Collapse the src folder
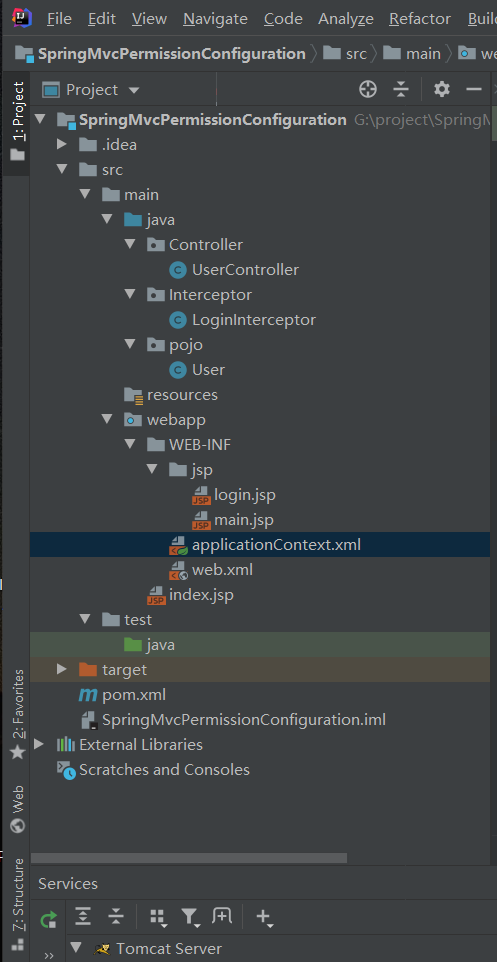 click(62, 169)
